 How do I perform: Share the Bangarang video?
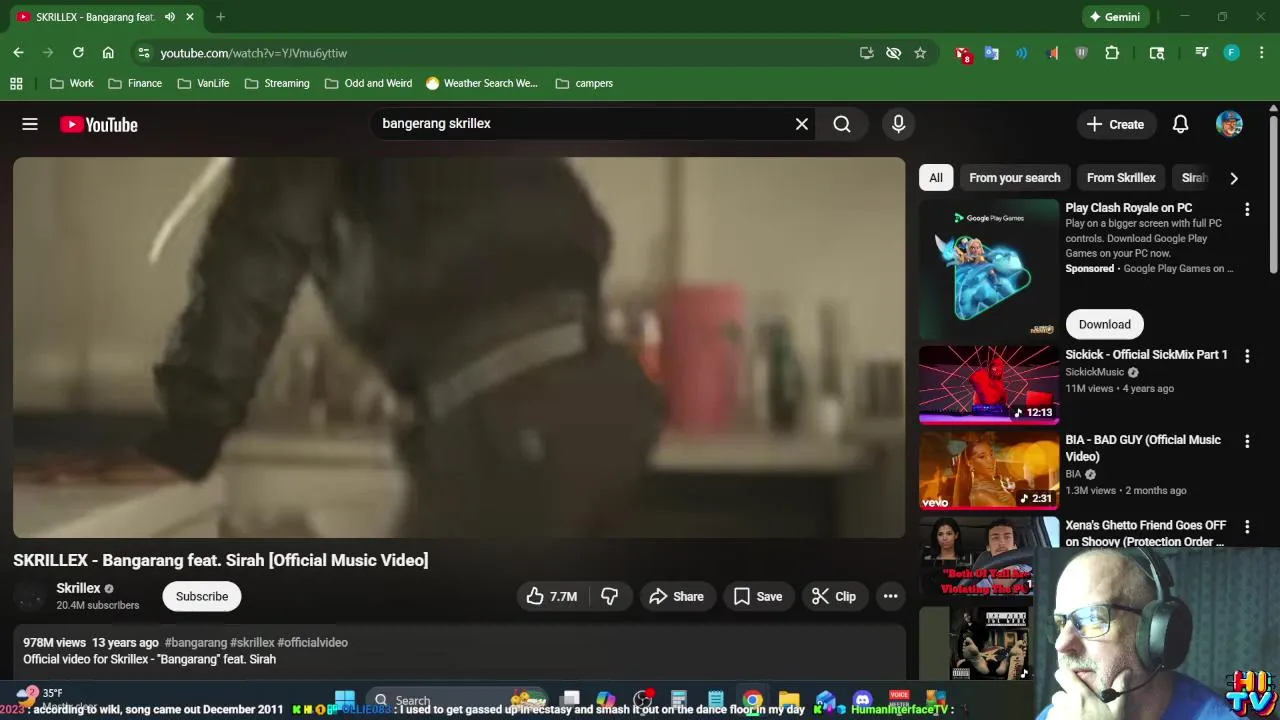tap(676, 596)
